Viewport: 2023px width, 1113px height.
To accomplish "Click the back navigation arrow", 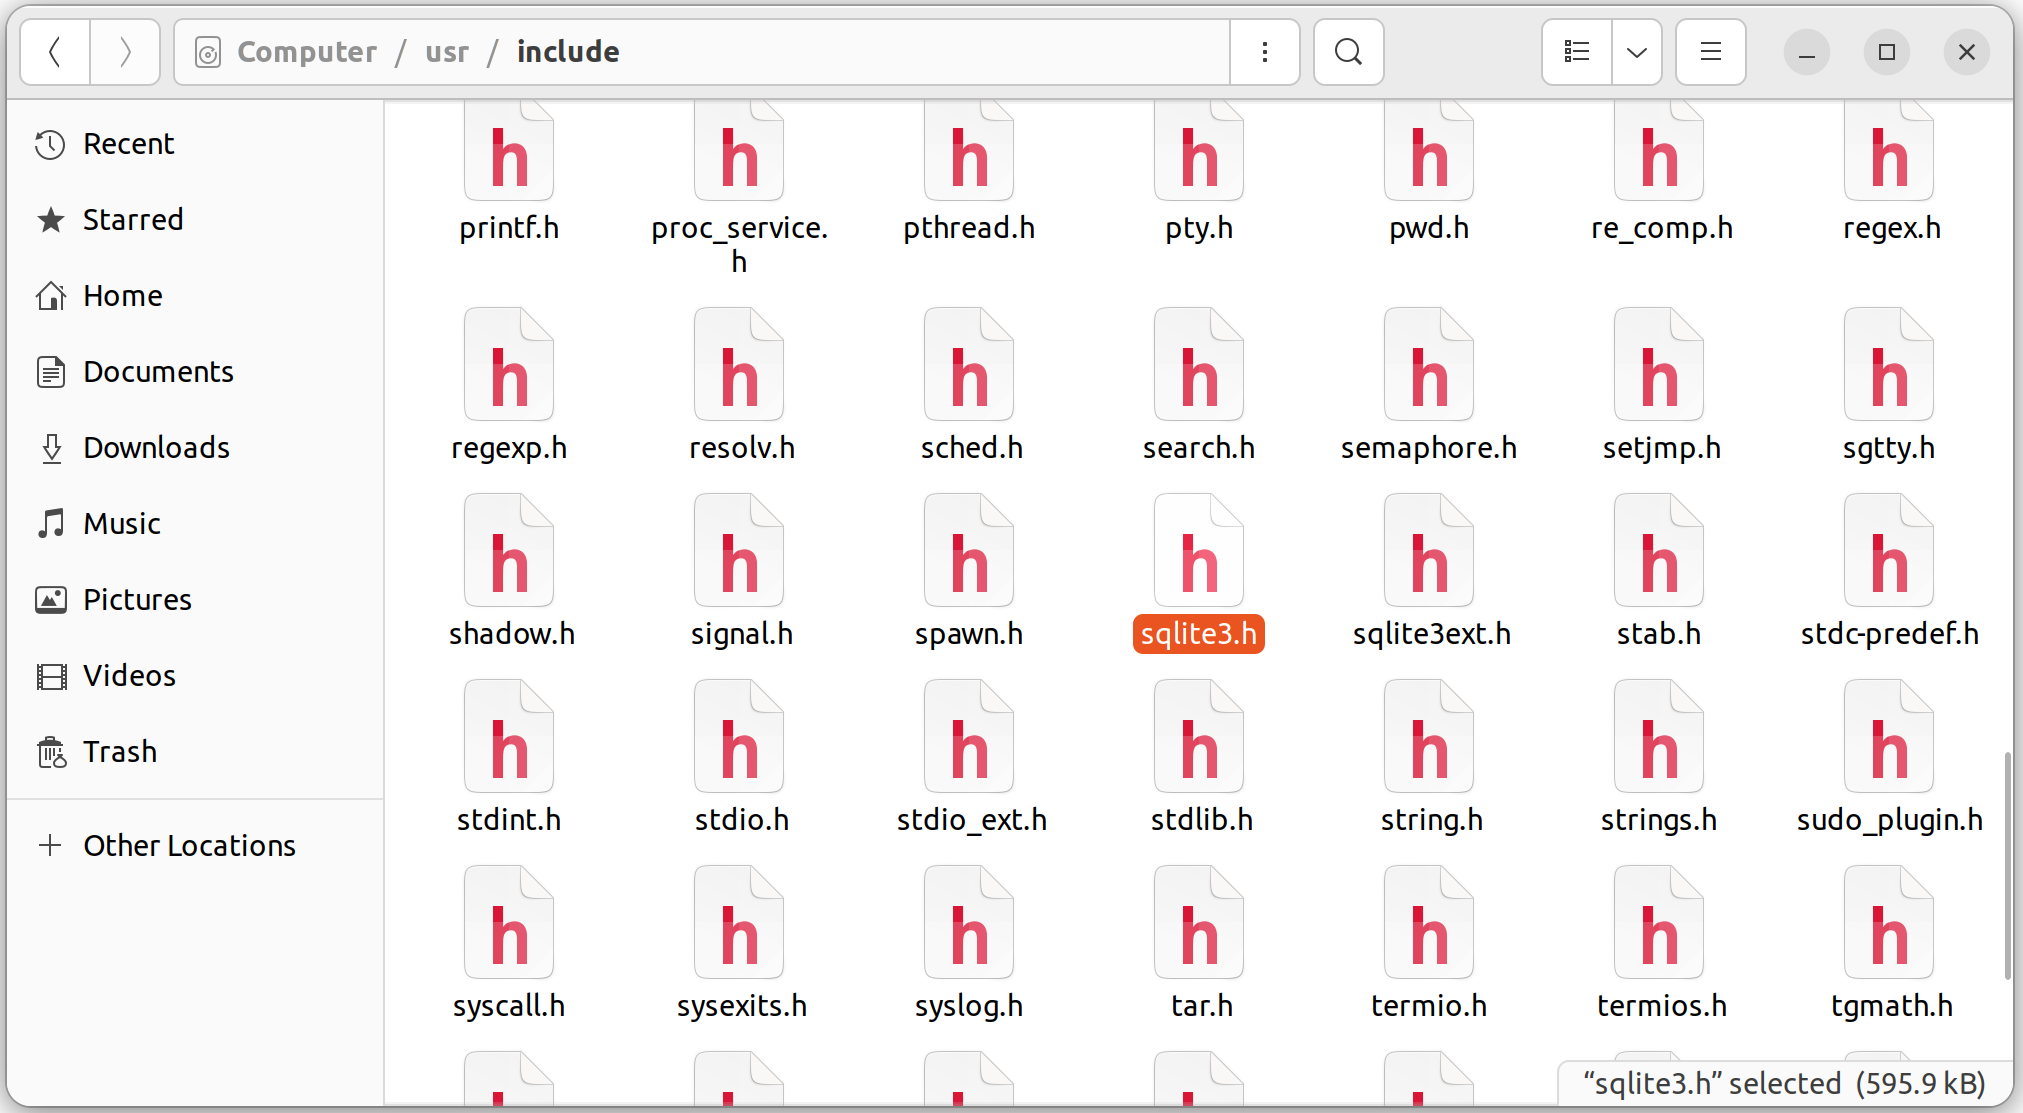I will (55, 52).
